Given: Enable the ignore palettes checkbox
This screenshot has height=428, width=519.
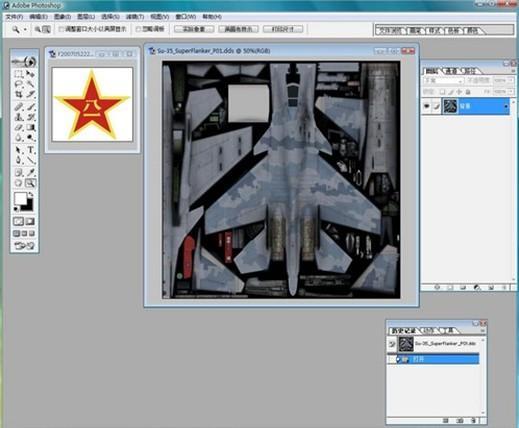Looking at the screenshot, I should click(x=138, y=29).
